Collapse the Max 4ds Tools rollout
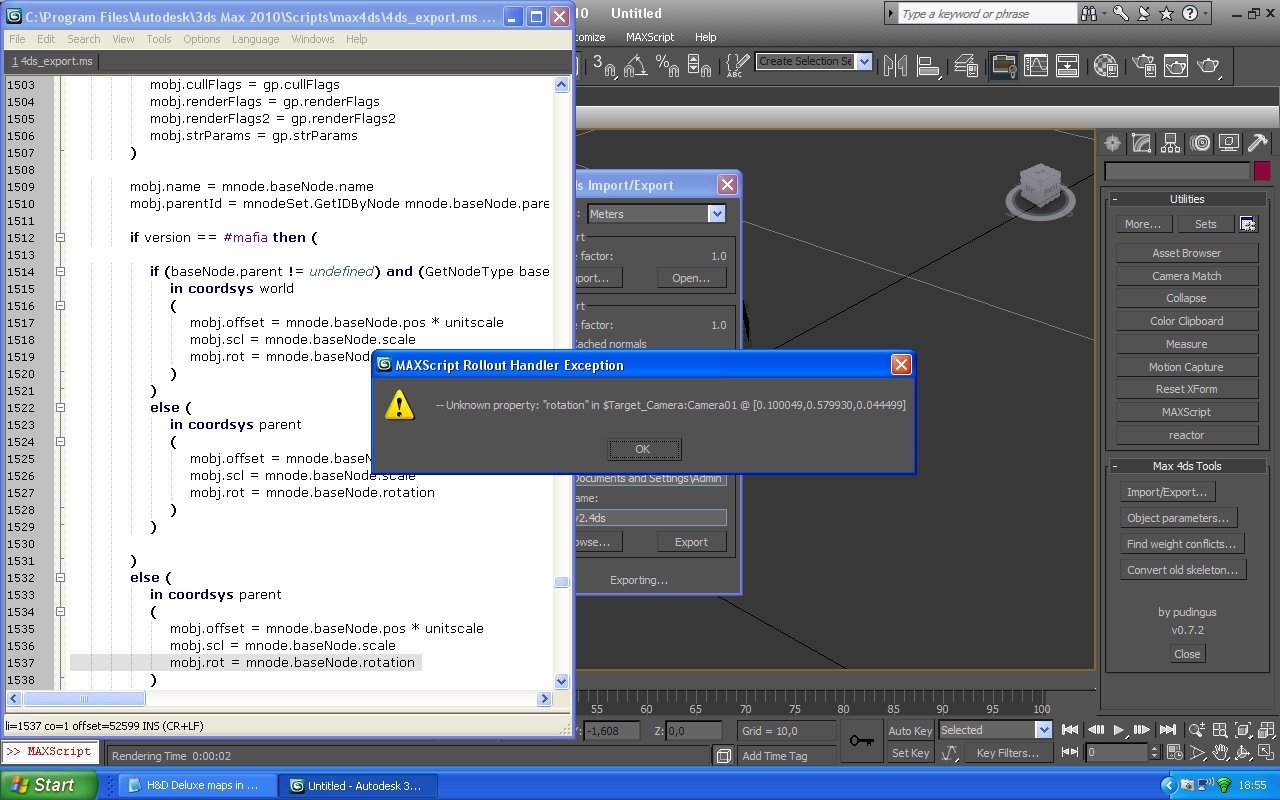Viewport: 1280px width, 800px height. point(1187,466)
